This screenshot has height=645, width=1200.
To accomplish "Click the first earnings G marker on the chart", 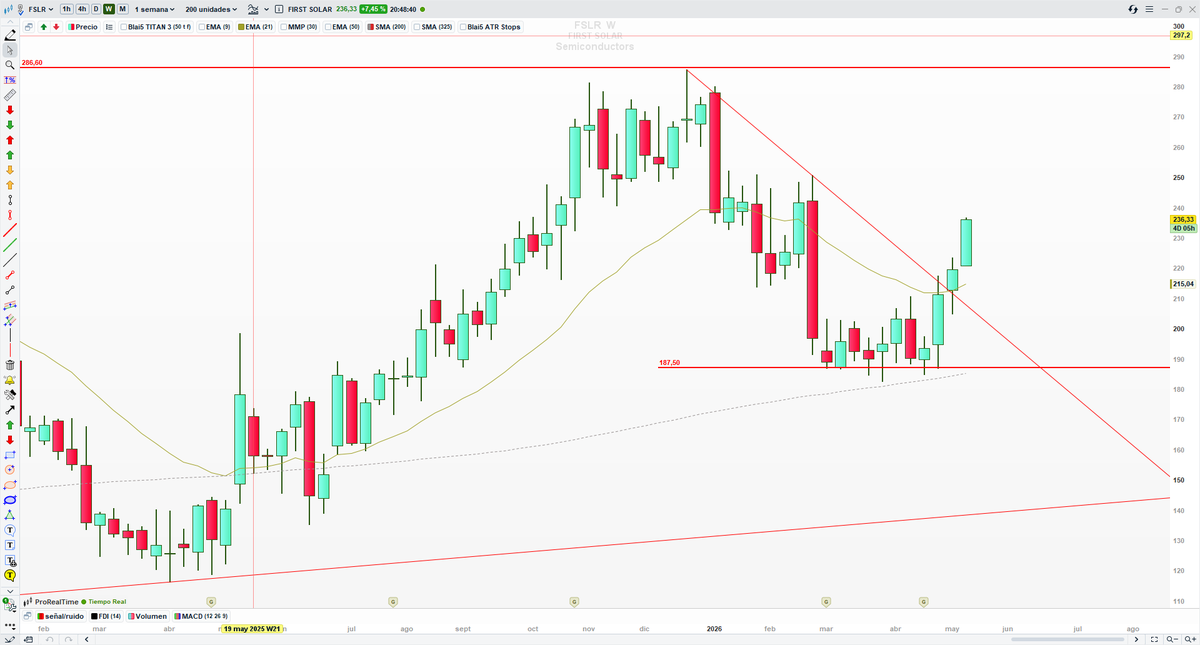I will coord(211,601).
